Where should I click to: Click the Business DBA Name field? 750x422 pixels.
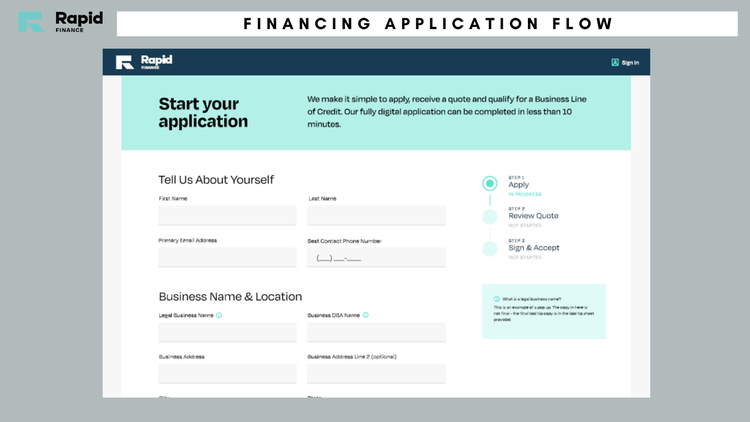376,332
